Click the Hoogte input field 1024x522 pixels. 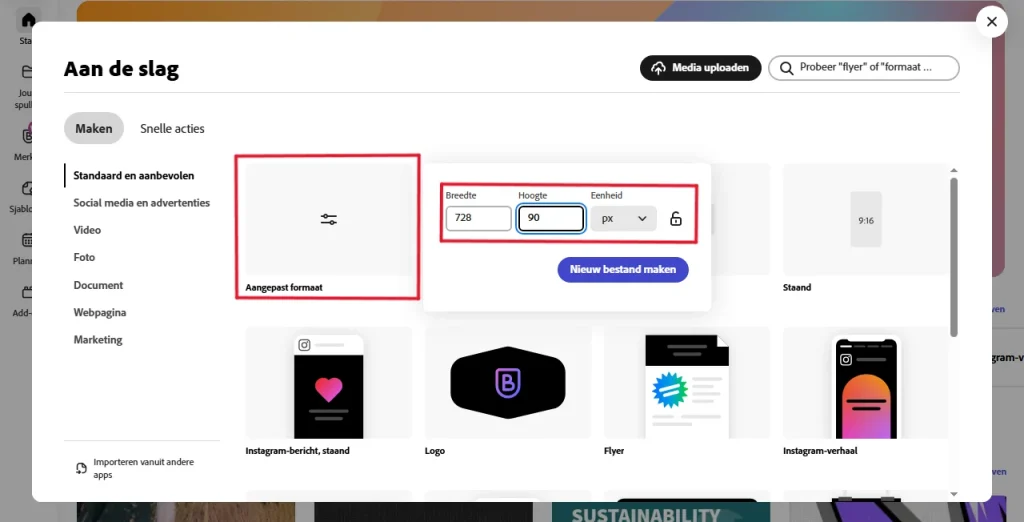[x=551, y=218]
